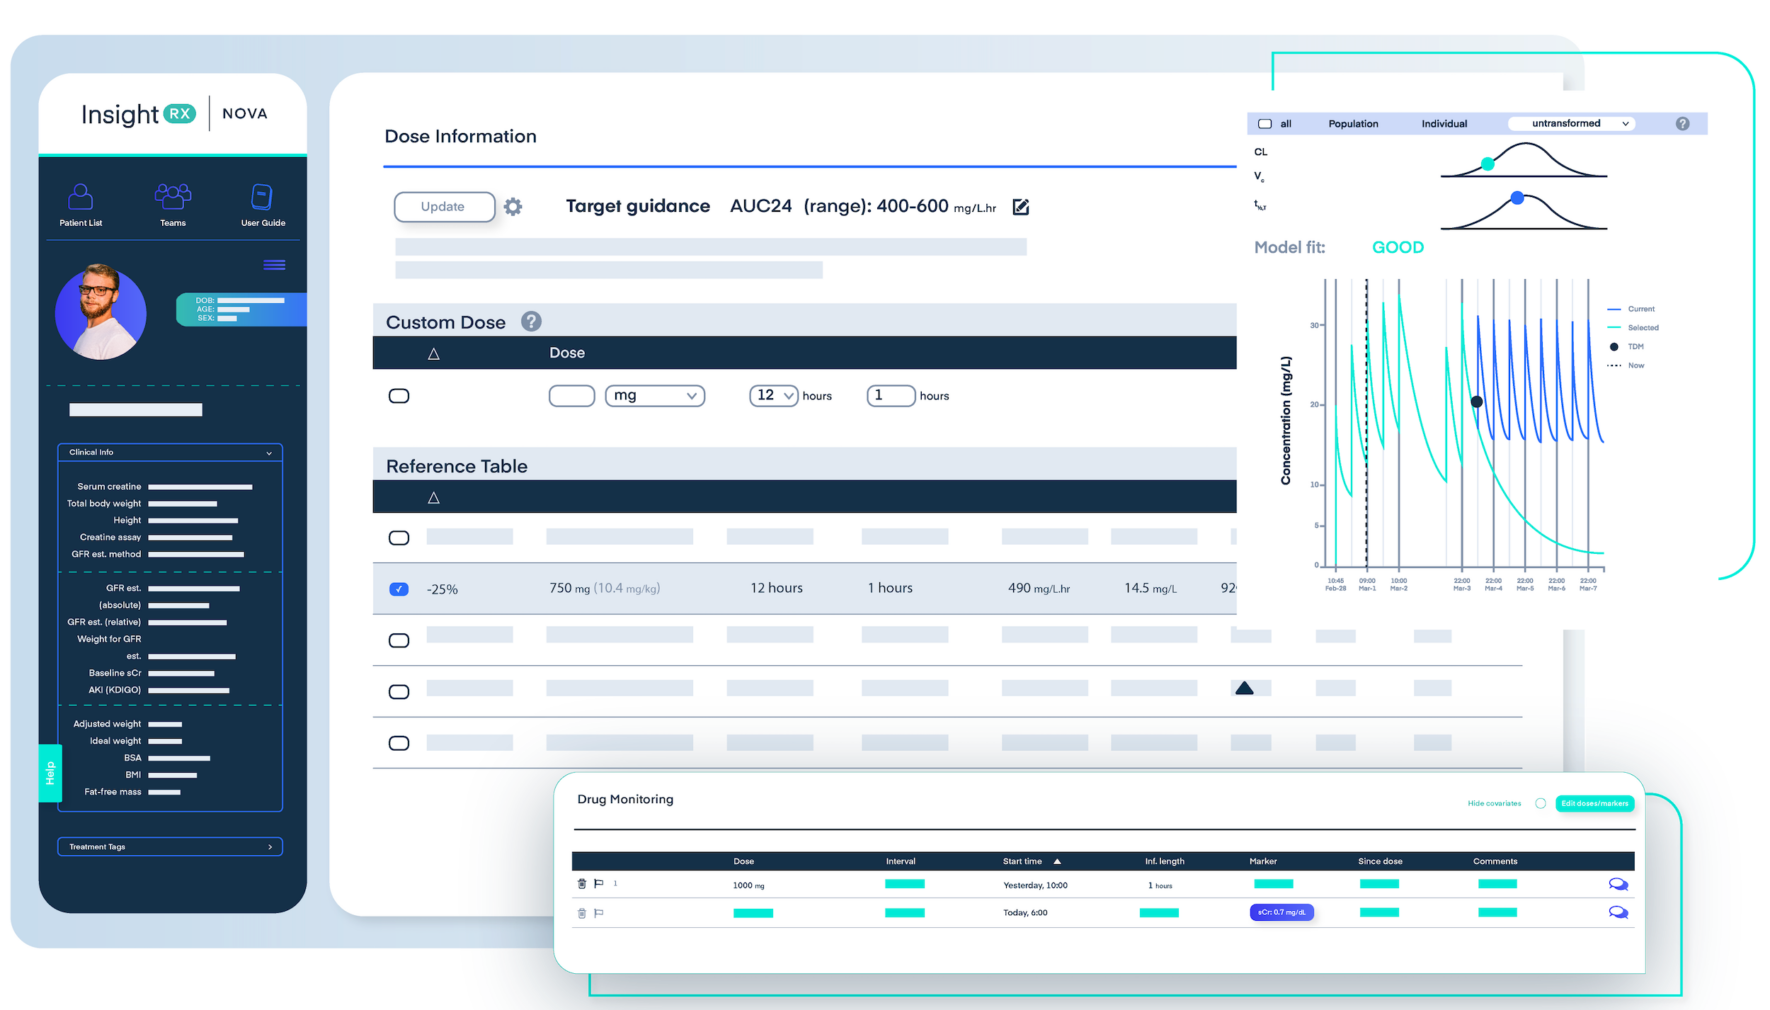This screenshot has width=1770, height=1010.
Task: Click the Custom Dose help question mark
Action: tap(531, 322)
